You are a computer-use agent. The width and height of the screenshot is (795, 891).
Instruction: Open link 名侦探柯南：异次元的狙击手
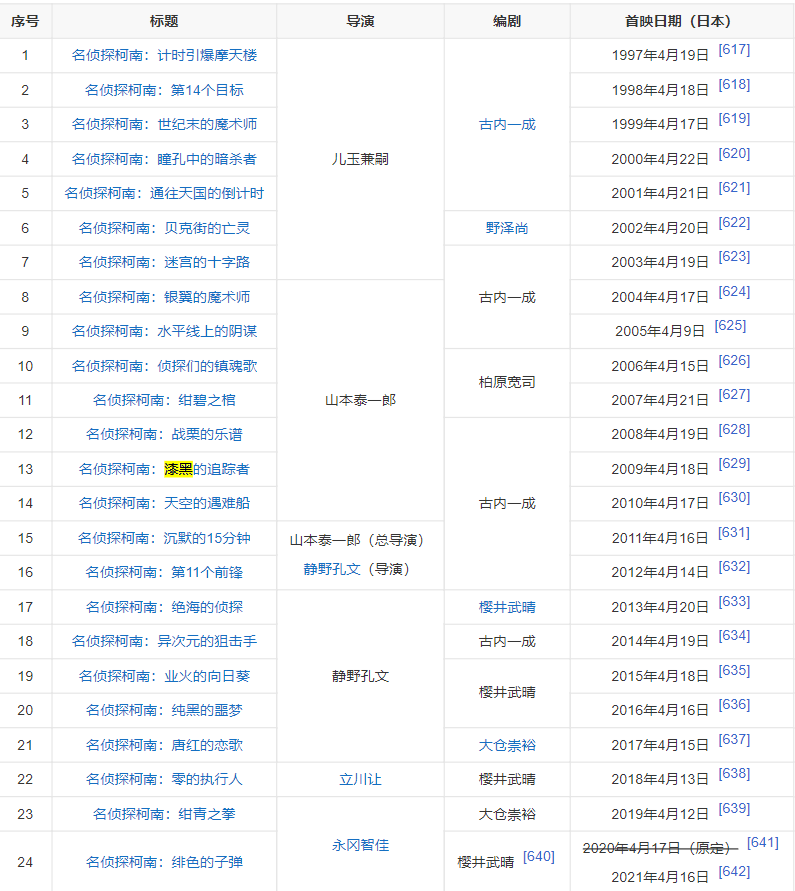[164, 641]
